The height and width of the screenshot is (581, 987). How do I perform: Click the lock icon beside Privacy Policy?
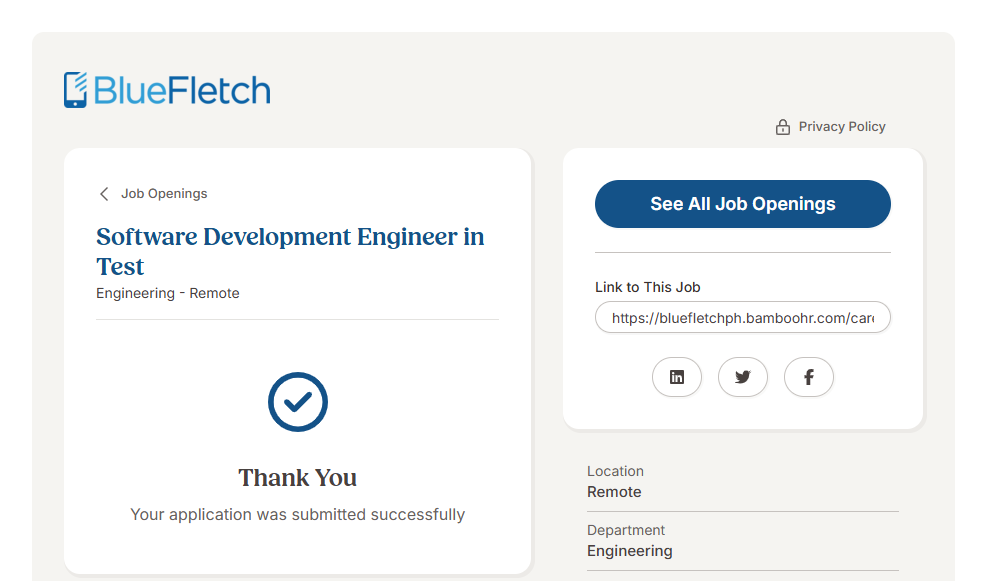coord(783,127)
